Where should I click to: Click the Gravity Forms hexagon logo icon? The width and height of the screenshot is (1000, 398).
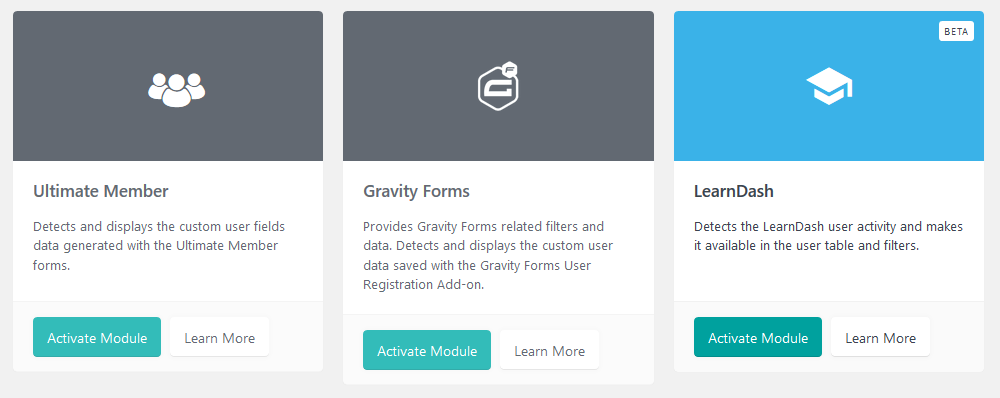pyautogui.click(x=498, y=86)
